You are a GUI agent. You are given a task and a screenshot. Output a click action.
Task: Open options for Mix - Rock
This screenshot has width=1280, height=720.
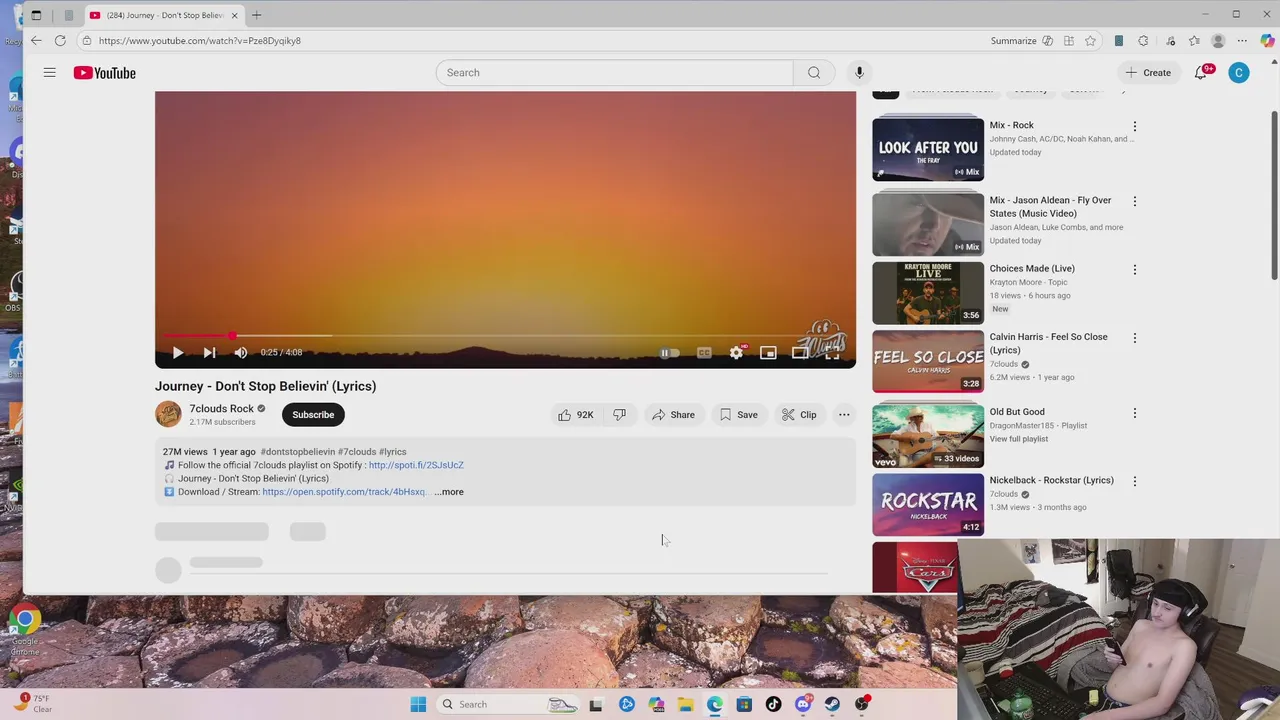pos(1134,127)
